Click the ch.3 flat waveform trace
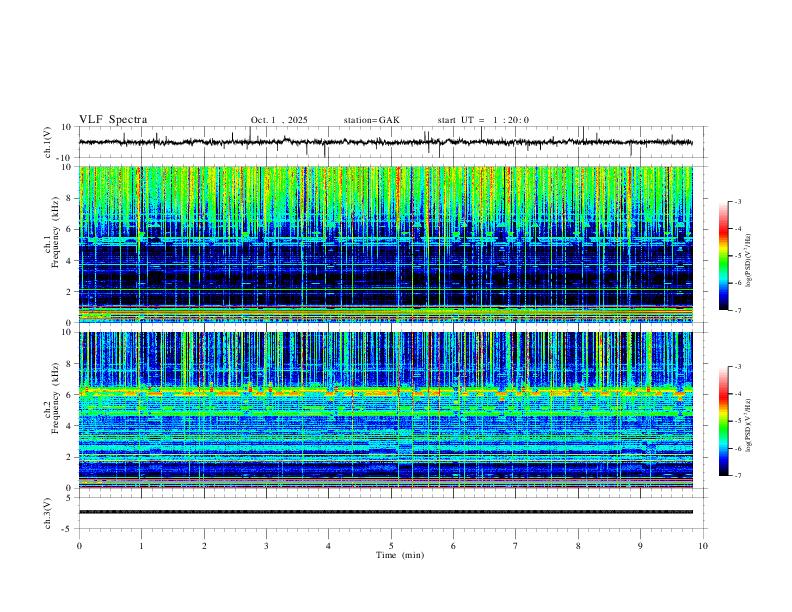This screenshot has height=612, width=792. 386,512
